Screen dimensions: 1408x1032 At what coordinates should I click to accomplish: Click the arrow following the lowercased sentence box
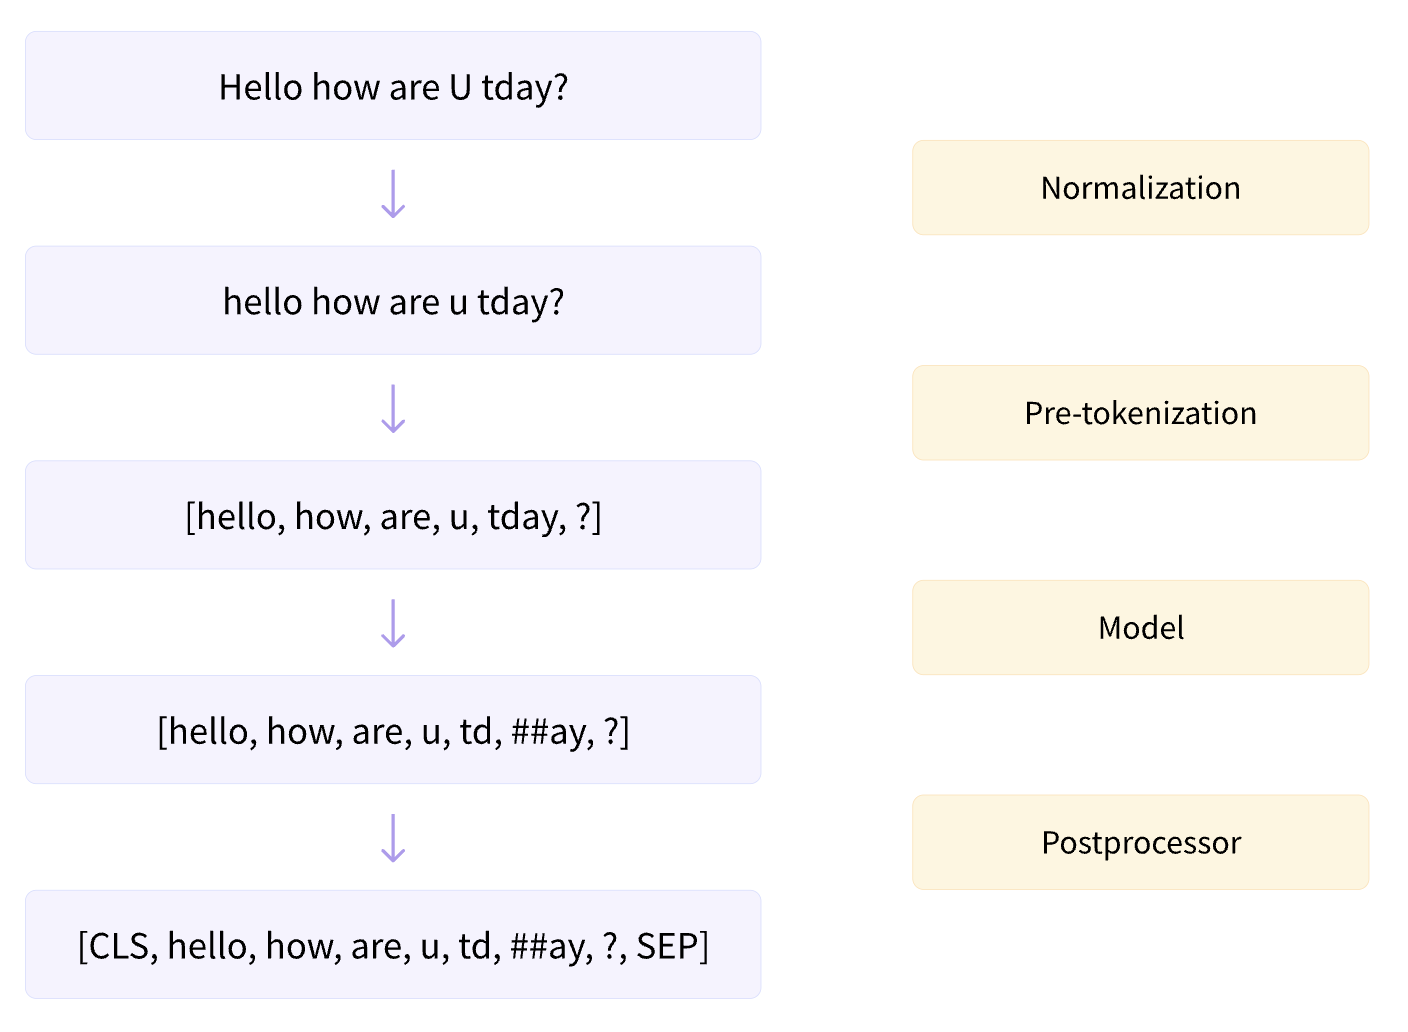pyautogui.click(x=393, y=408)
